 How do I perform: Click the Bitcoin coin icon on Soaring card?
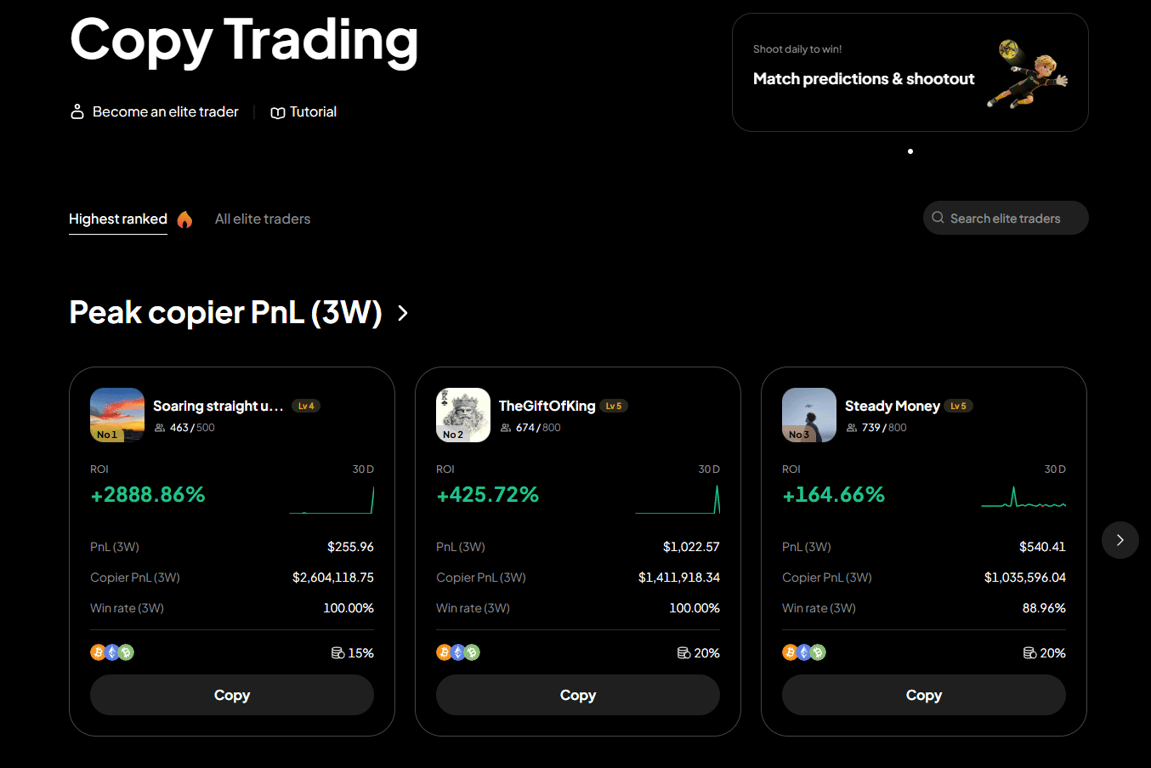97,651
